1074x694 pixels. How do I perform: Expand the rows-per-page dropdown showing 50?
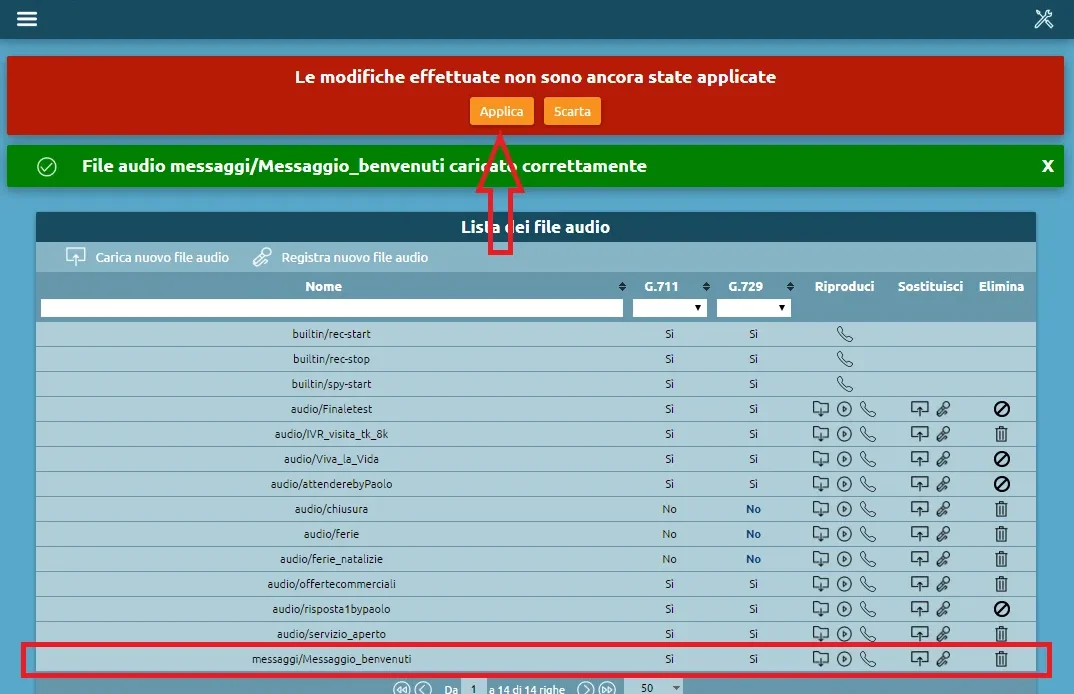point(655,688)
